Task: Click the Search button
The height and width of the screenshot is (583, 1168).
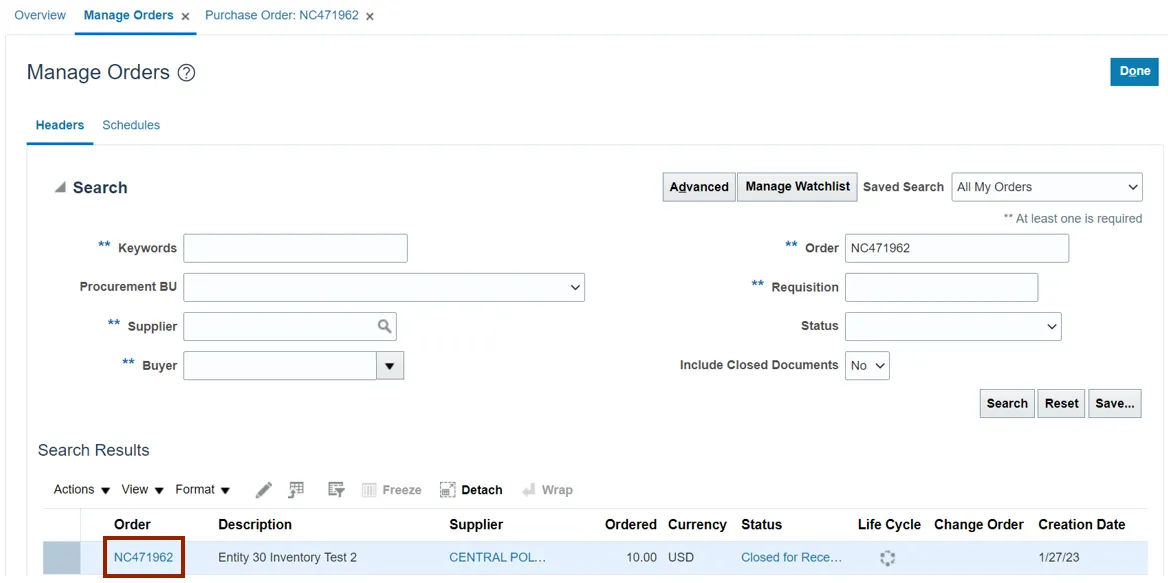Action: pos(1006,404)
